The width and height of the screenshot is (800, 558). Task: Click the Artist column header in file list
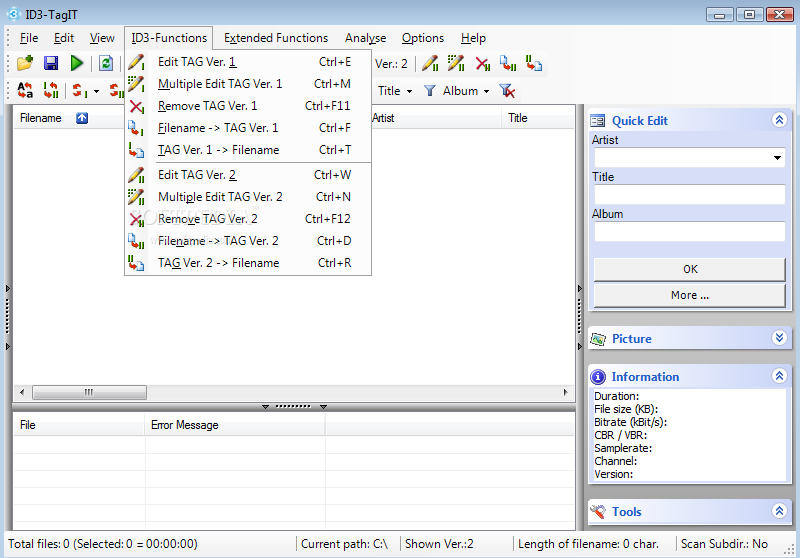pyautogui.click(x=383, y=118)
